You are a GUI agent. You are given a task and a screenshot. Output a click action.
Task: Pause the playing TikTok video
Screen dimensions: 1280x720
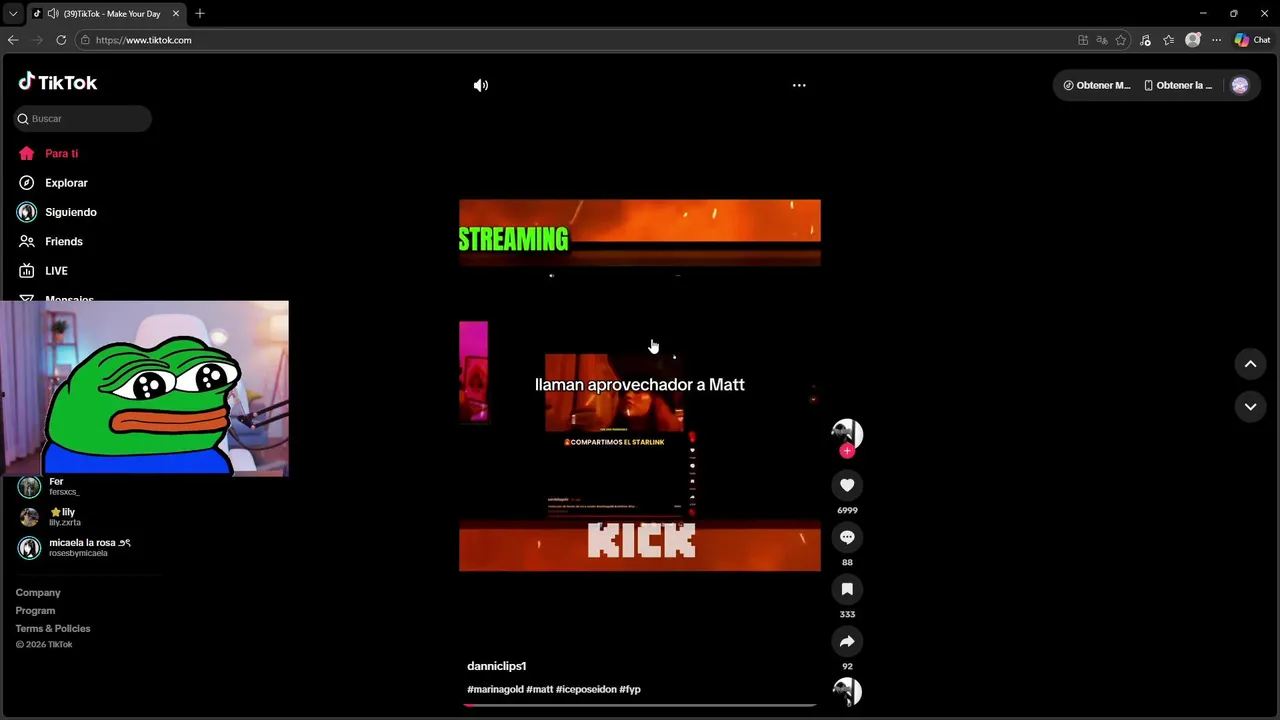640,385
